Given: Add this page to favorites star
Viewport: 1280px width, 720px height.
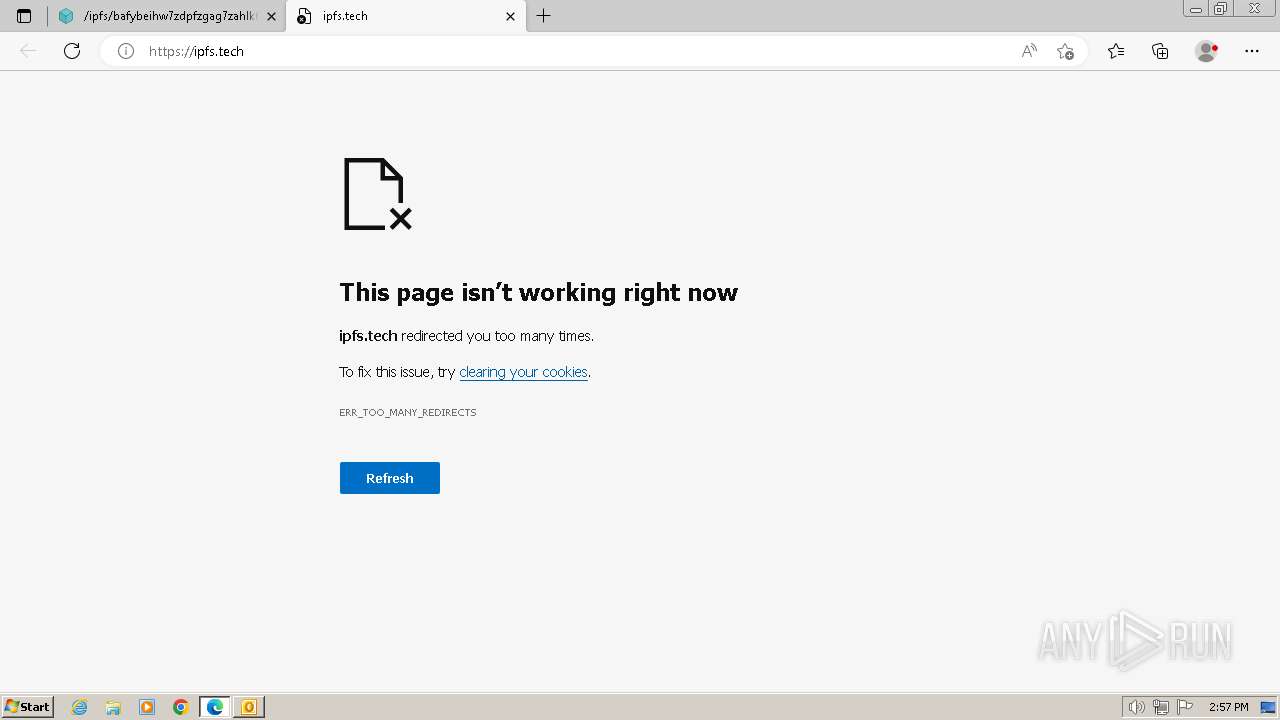Looking at the screenshot, I should tap(1065, 51).
